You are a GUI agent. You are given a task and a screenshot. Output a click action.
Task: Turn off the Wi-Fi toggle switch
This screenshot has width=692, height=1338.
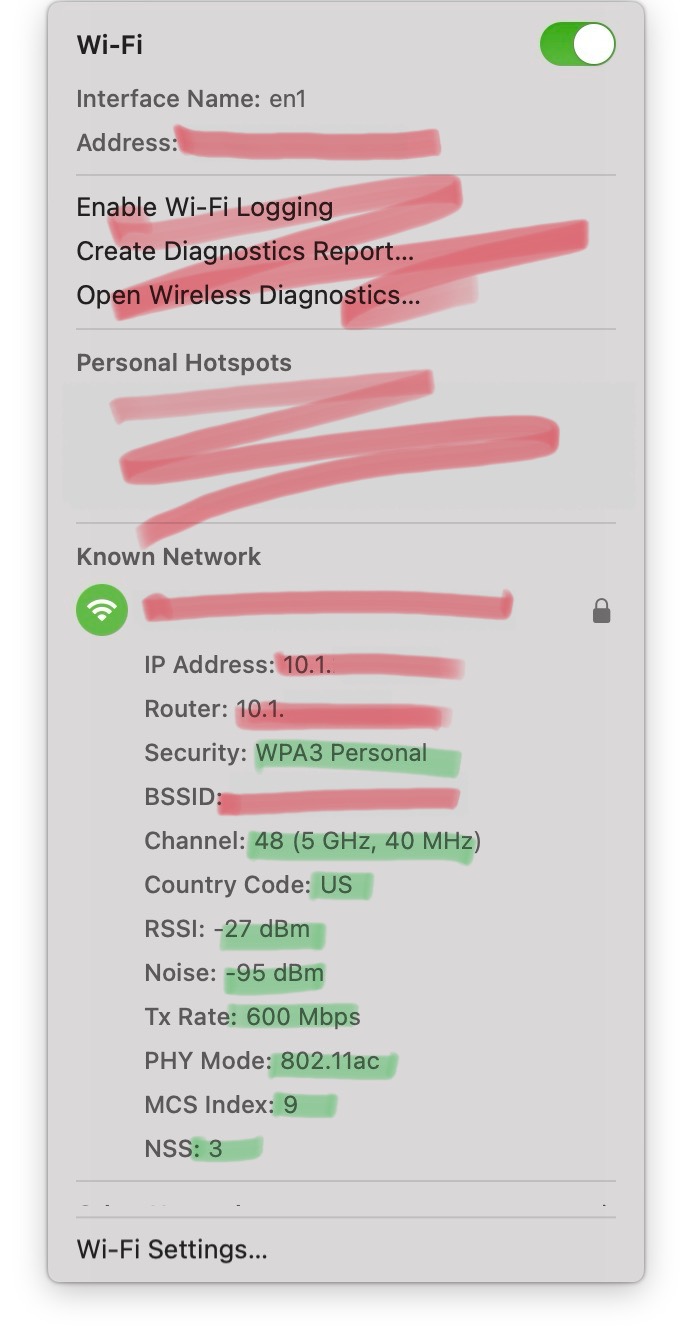tap(577, 45)
